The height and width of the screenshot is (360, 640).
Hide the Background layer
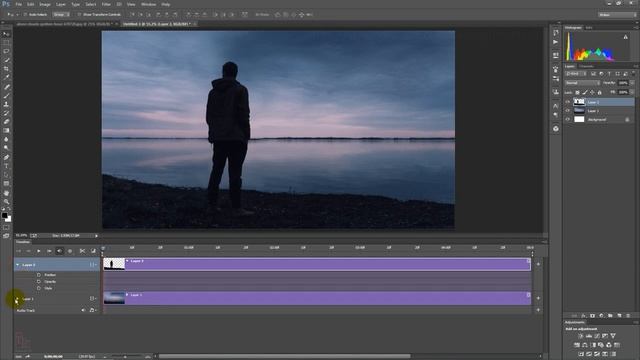(x=568, y=120)
